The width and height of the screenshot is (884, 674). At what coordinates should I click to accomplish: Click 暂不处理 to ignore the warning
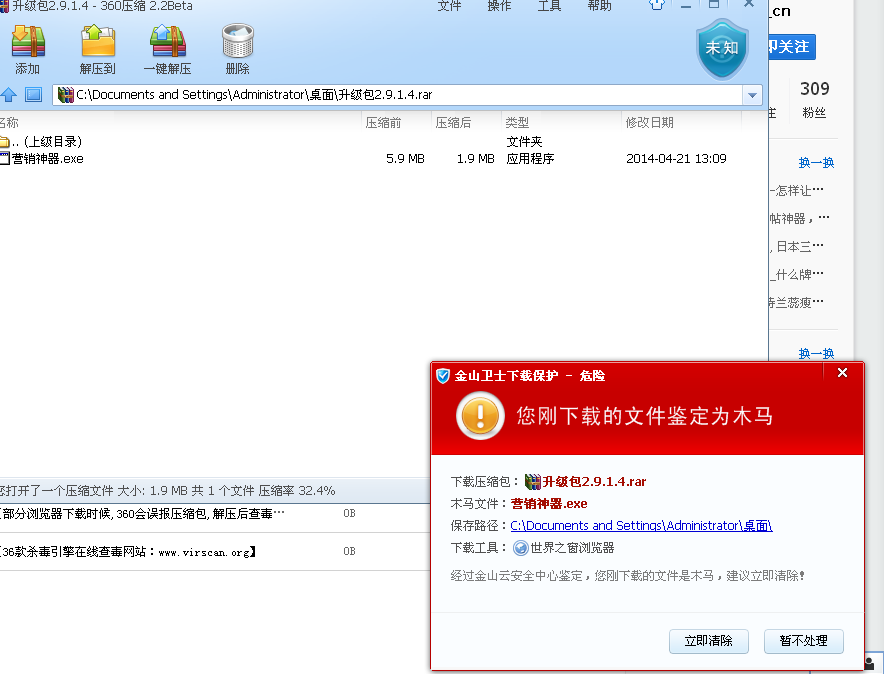click(x=804, y=641)
